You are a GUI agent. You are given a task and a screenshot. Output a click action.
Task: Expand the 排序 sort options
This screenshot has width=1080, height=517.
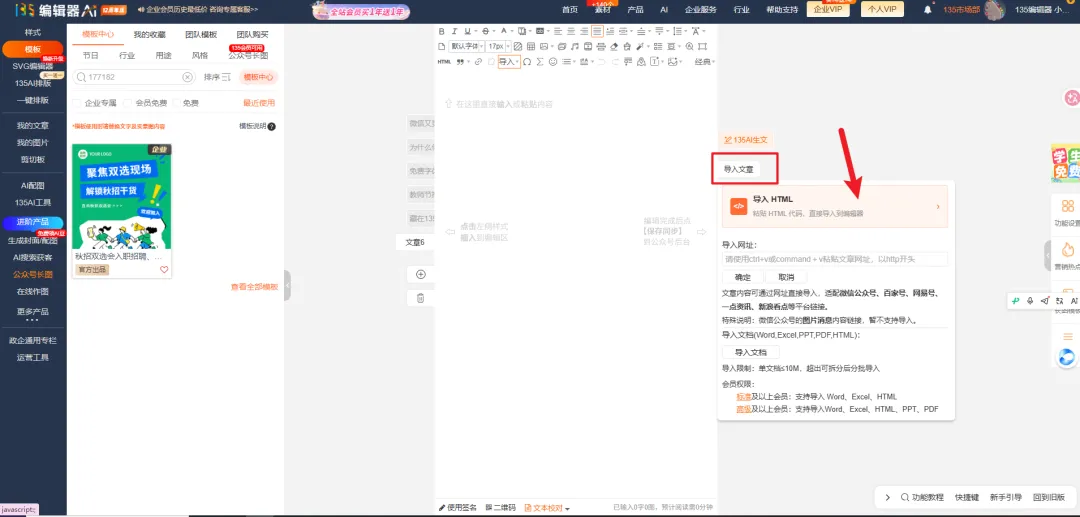217,77
